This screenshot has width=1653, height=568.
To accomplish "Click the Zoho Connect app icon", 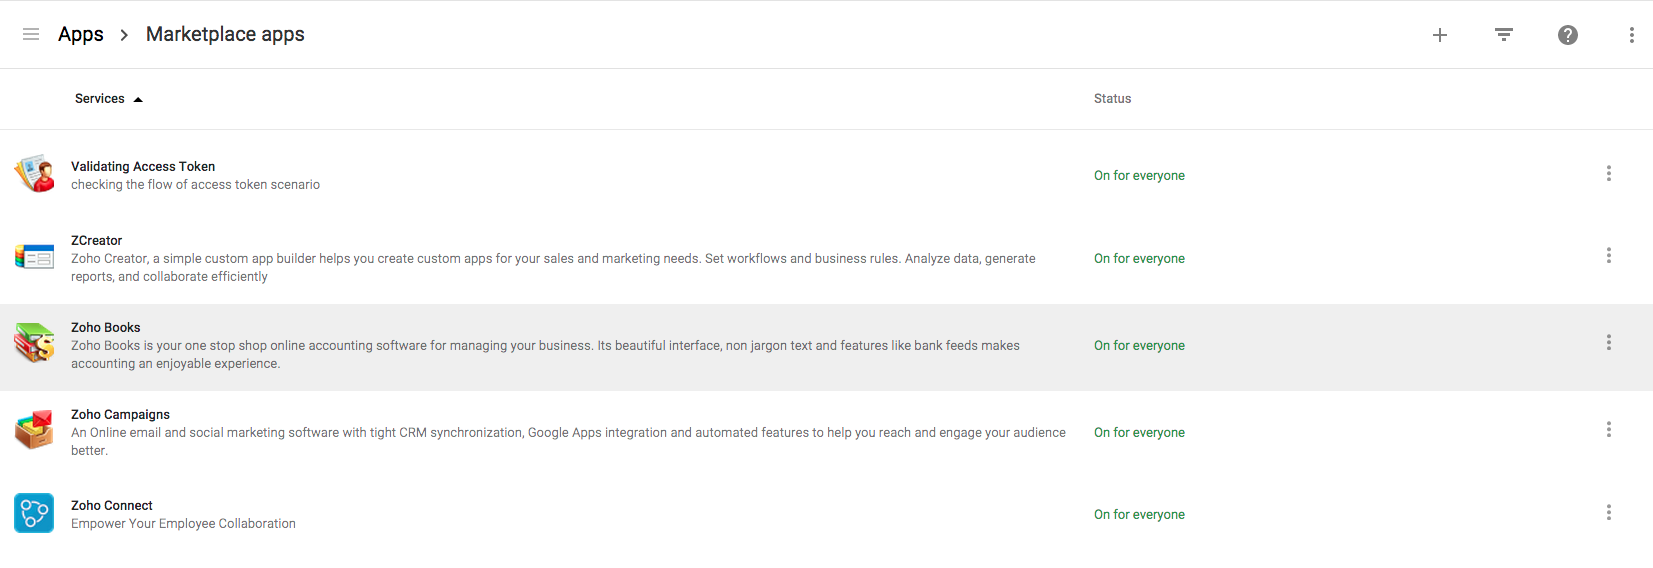I will coord(34,513).
